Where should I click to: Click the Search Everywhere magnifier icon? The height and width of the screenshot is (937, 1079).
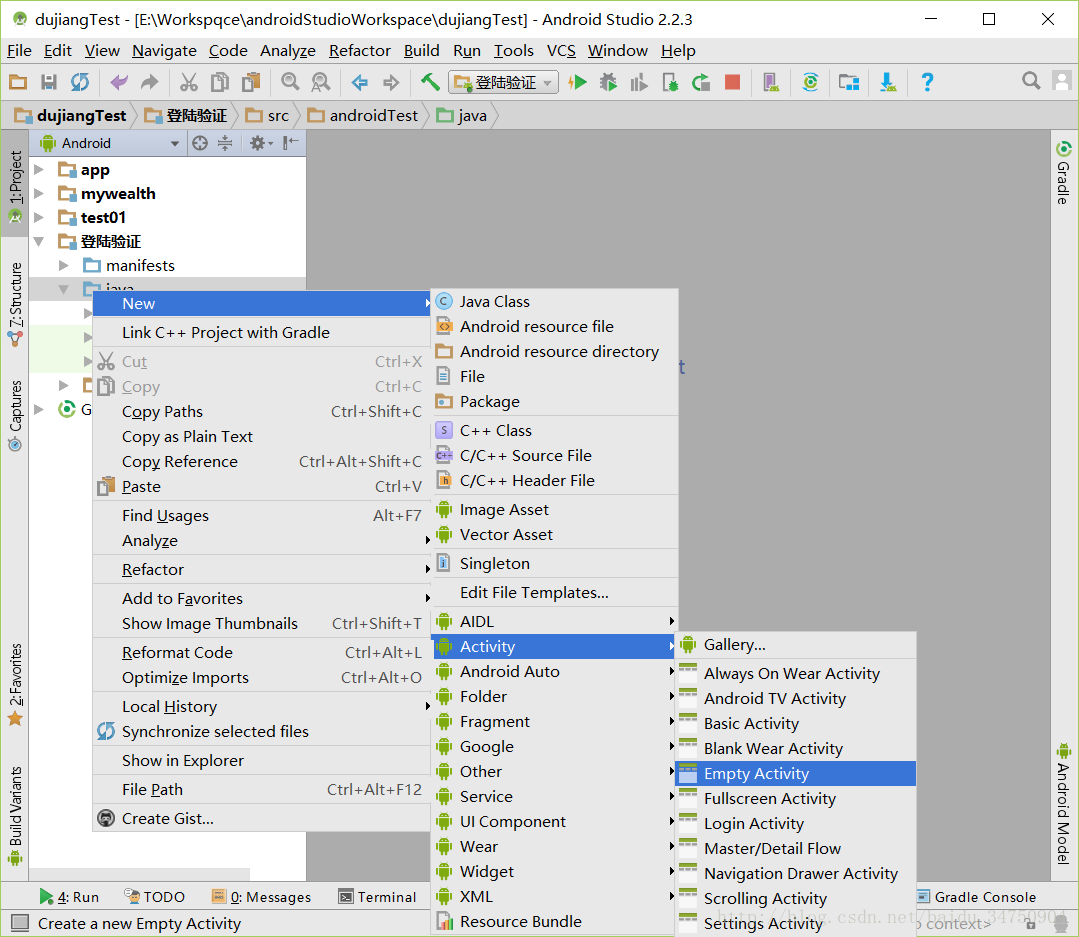pos(1031,81)
